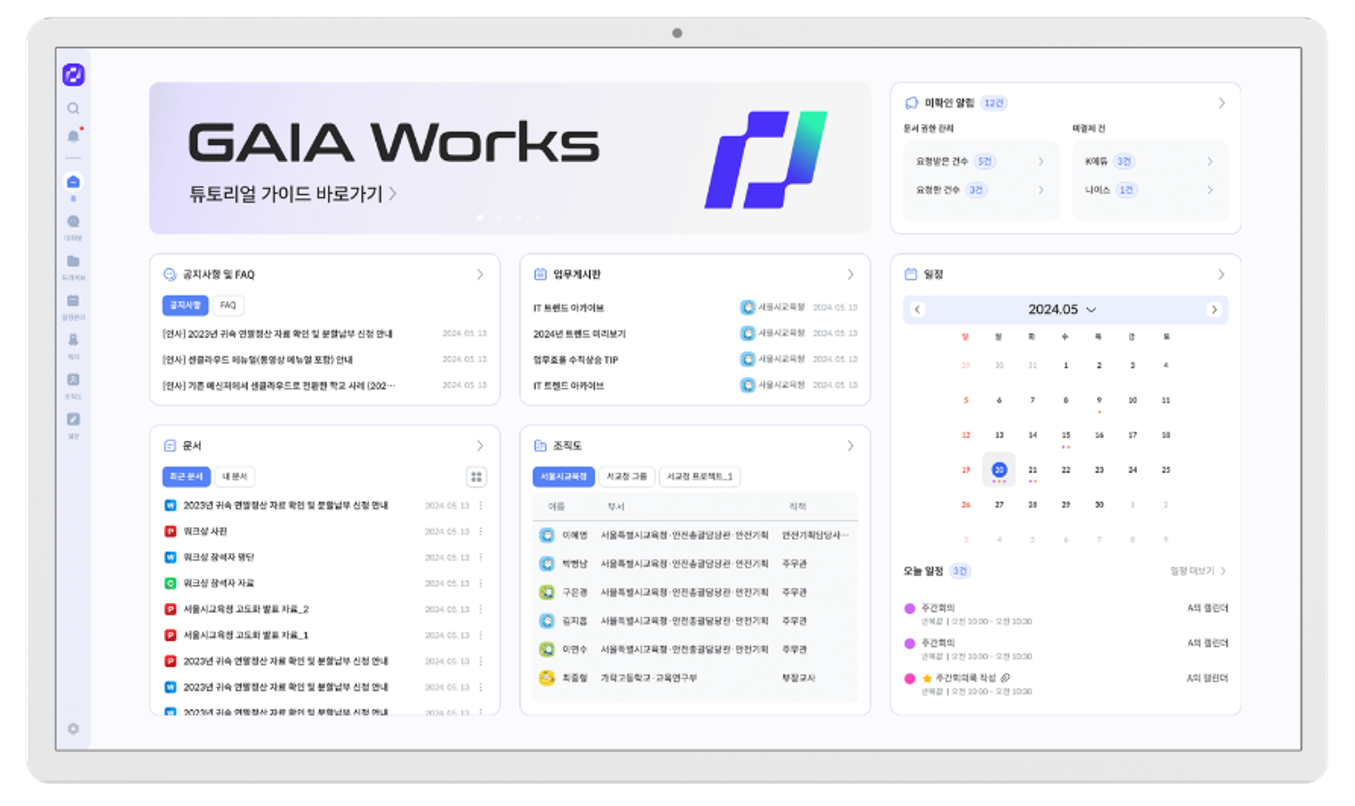Expand the 업무게시판 panel arrow
This screenshot has width=1355, height=806.
(851, 274)
